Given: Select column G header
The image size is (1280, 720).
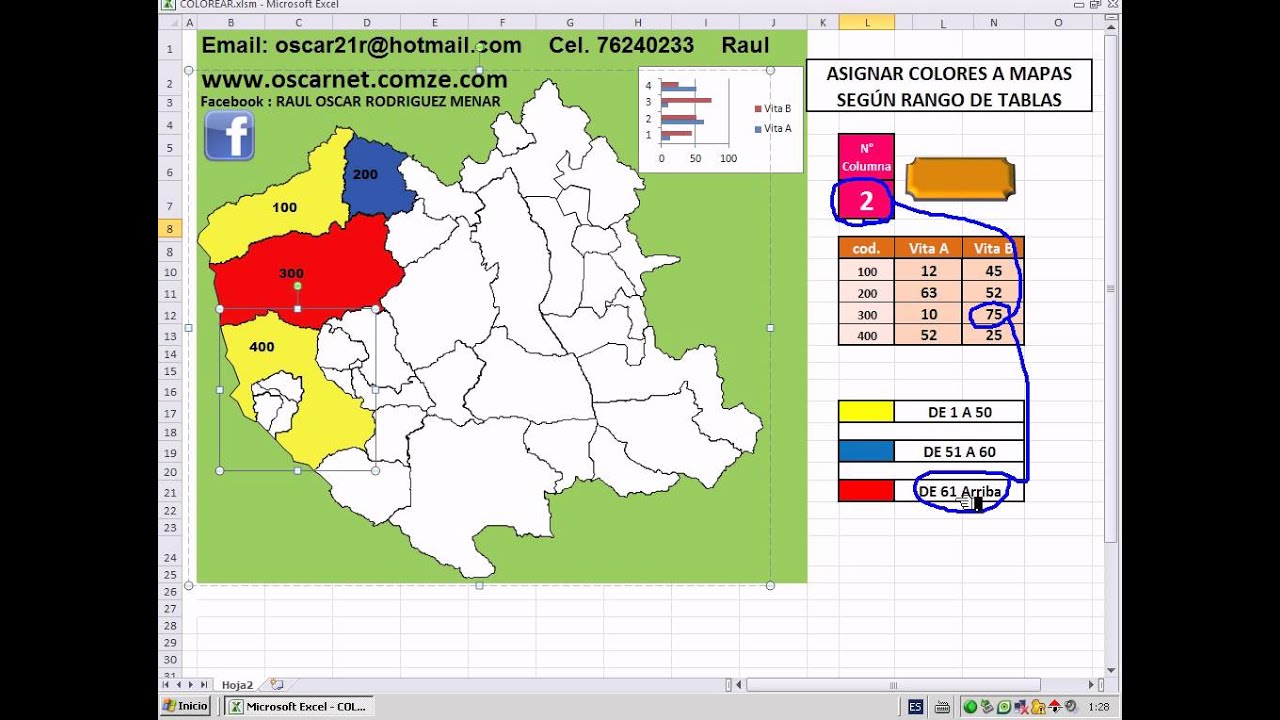Looking at the screenshot, I should point(570,22).
